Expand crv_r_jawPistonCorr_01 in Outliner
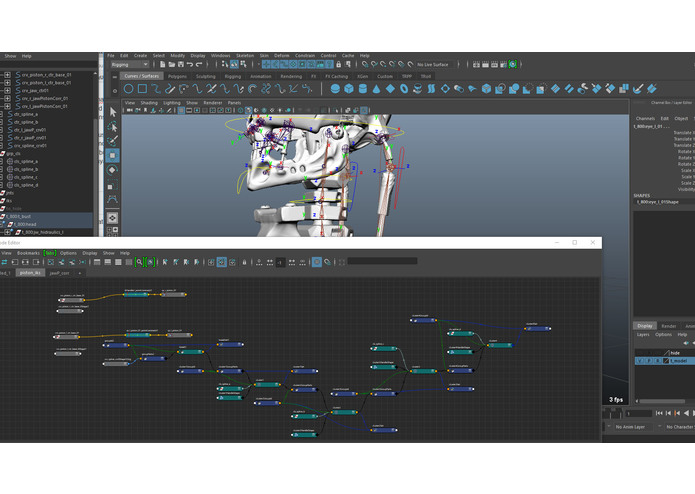 point(8,98)
